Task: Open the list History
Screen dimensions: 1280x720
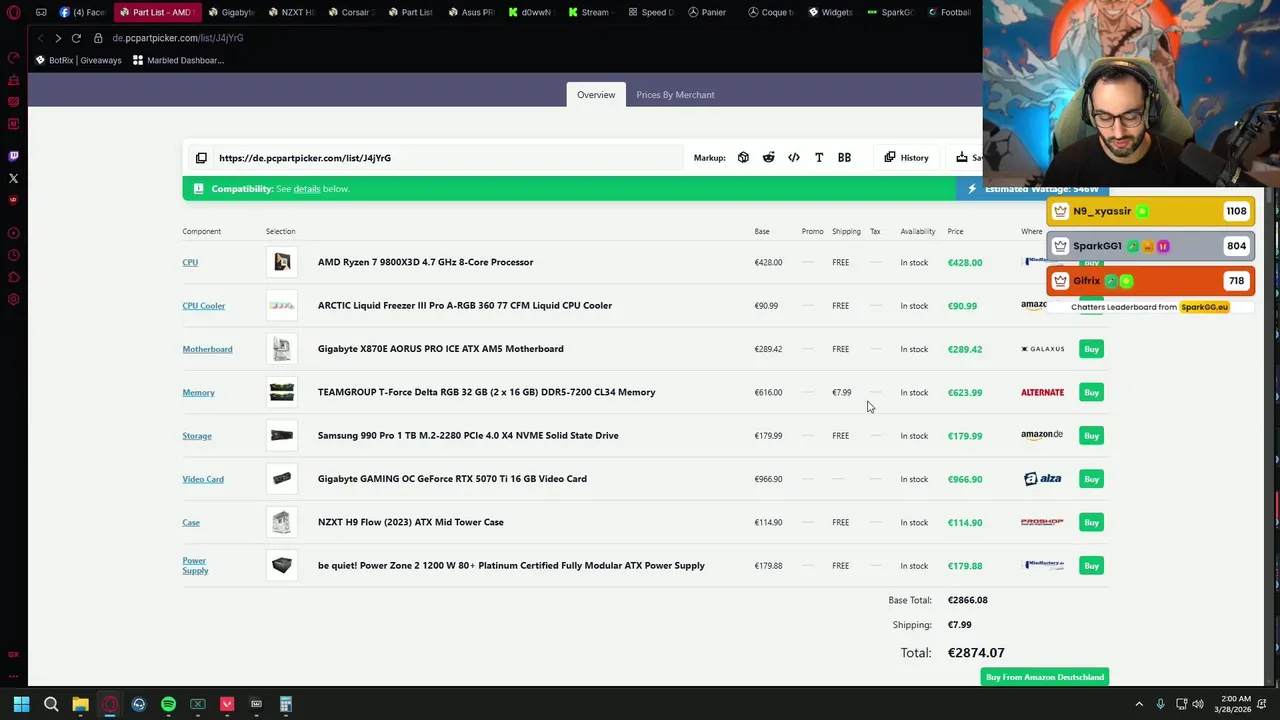Action: point(907,158)
